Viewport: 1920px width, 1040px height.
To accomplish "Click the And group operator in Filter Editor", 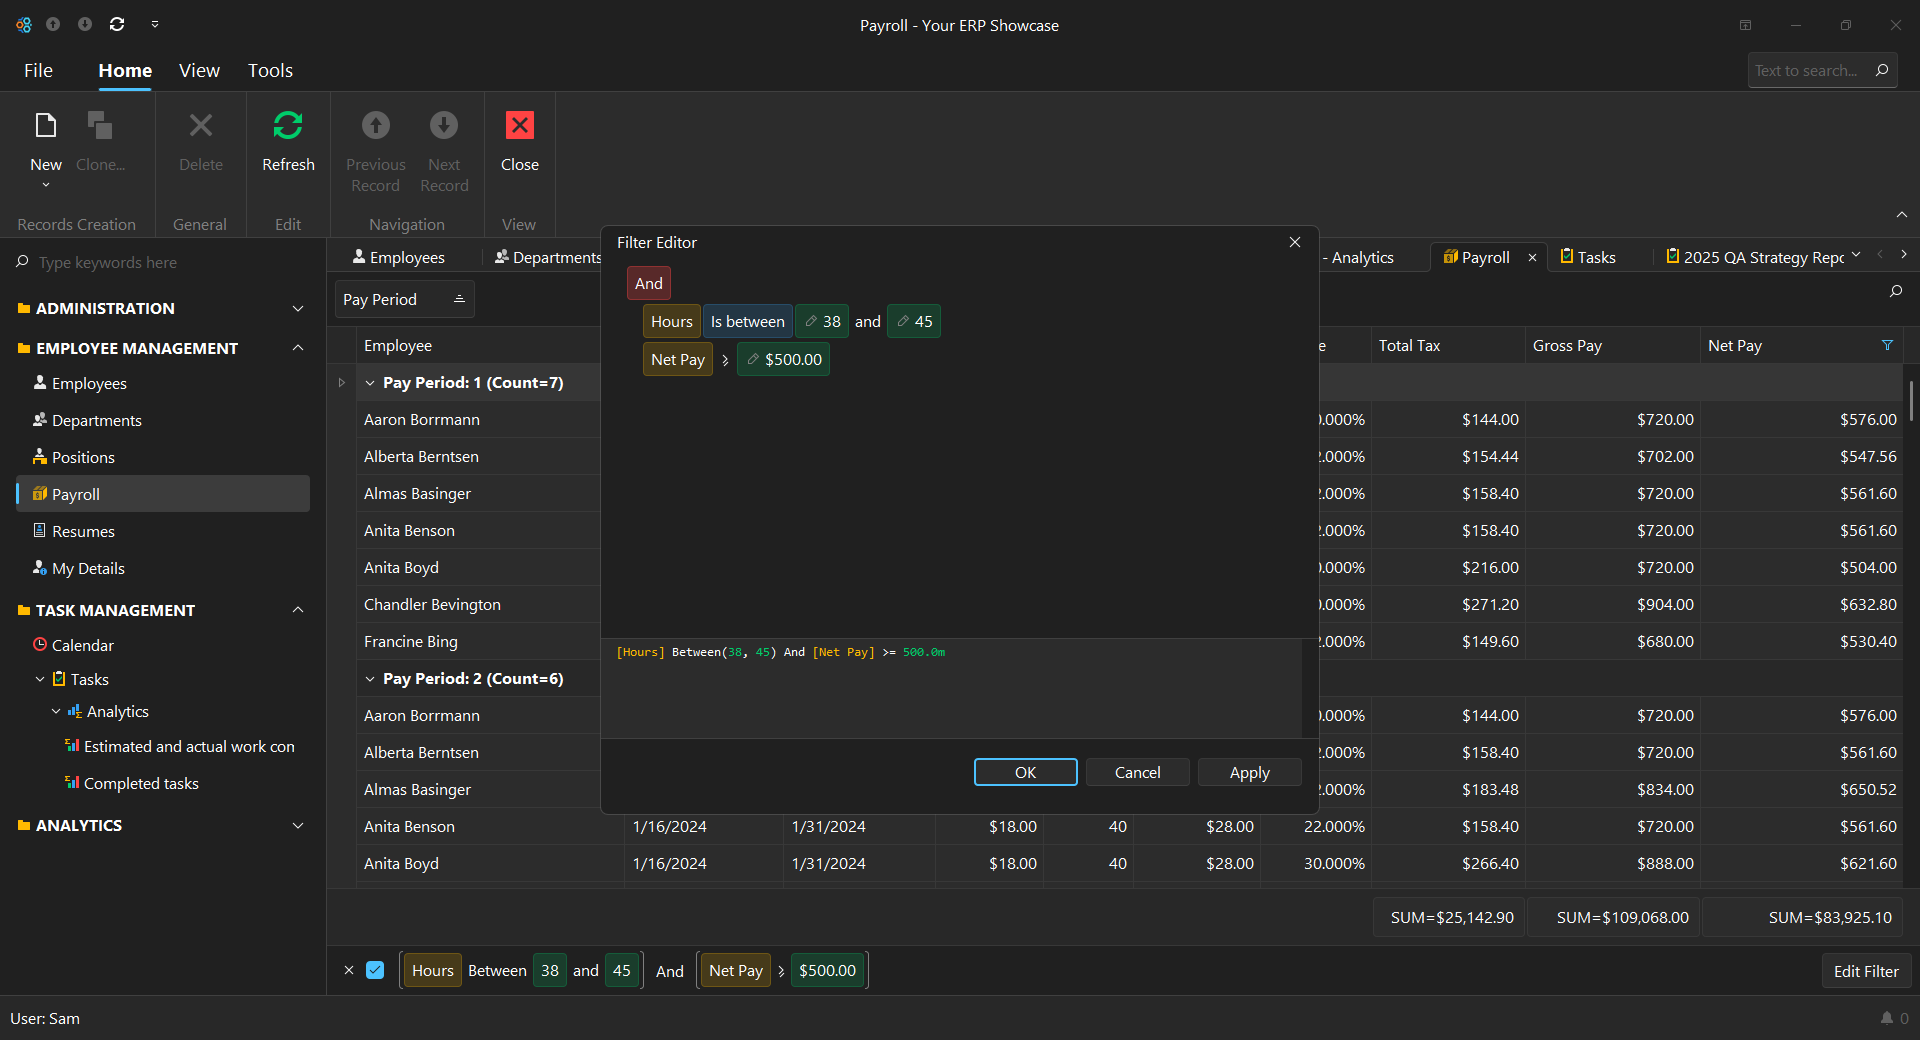I will [x=648, y=283].
